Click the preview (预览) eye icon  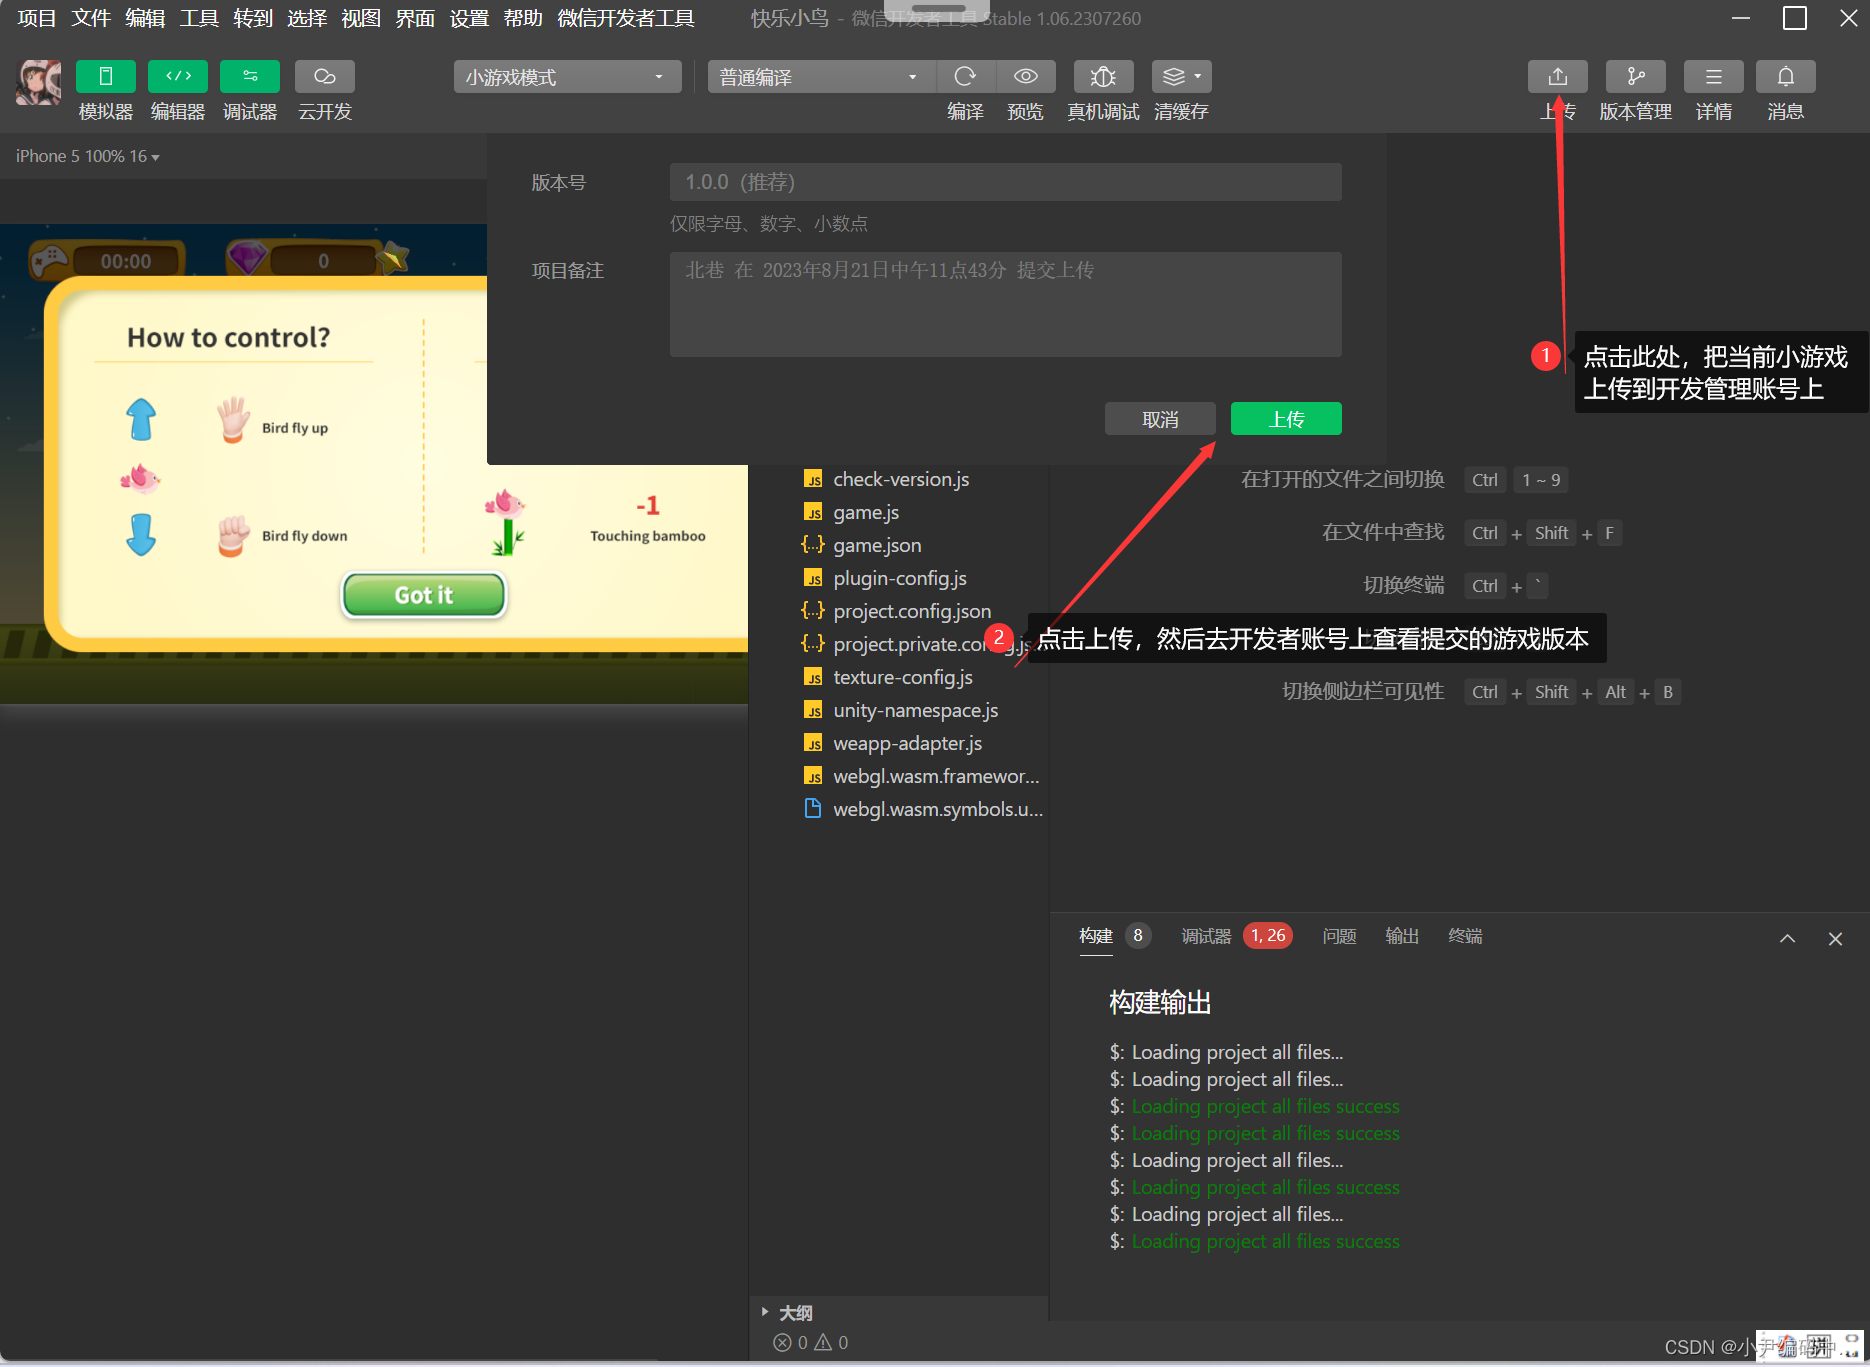coord(1026,77)
